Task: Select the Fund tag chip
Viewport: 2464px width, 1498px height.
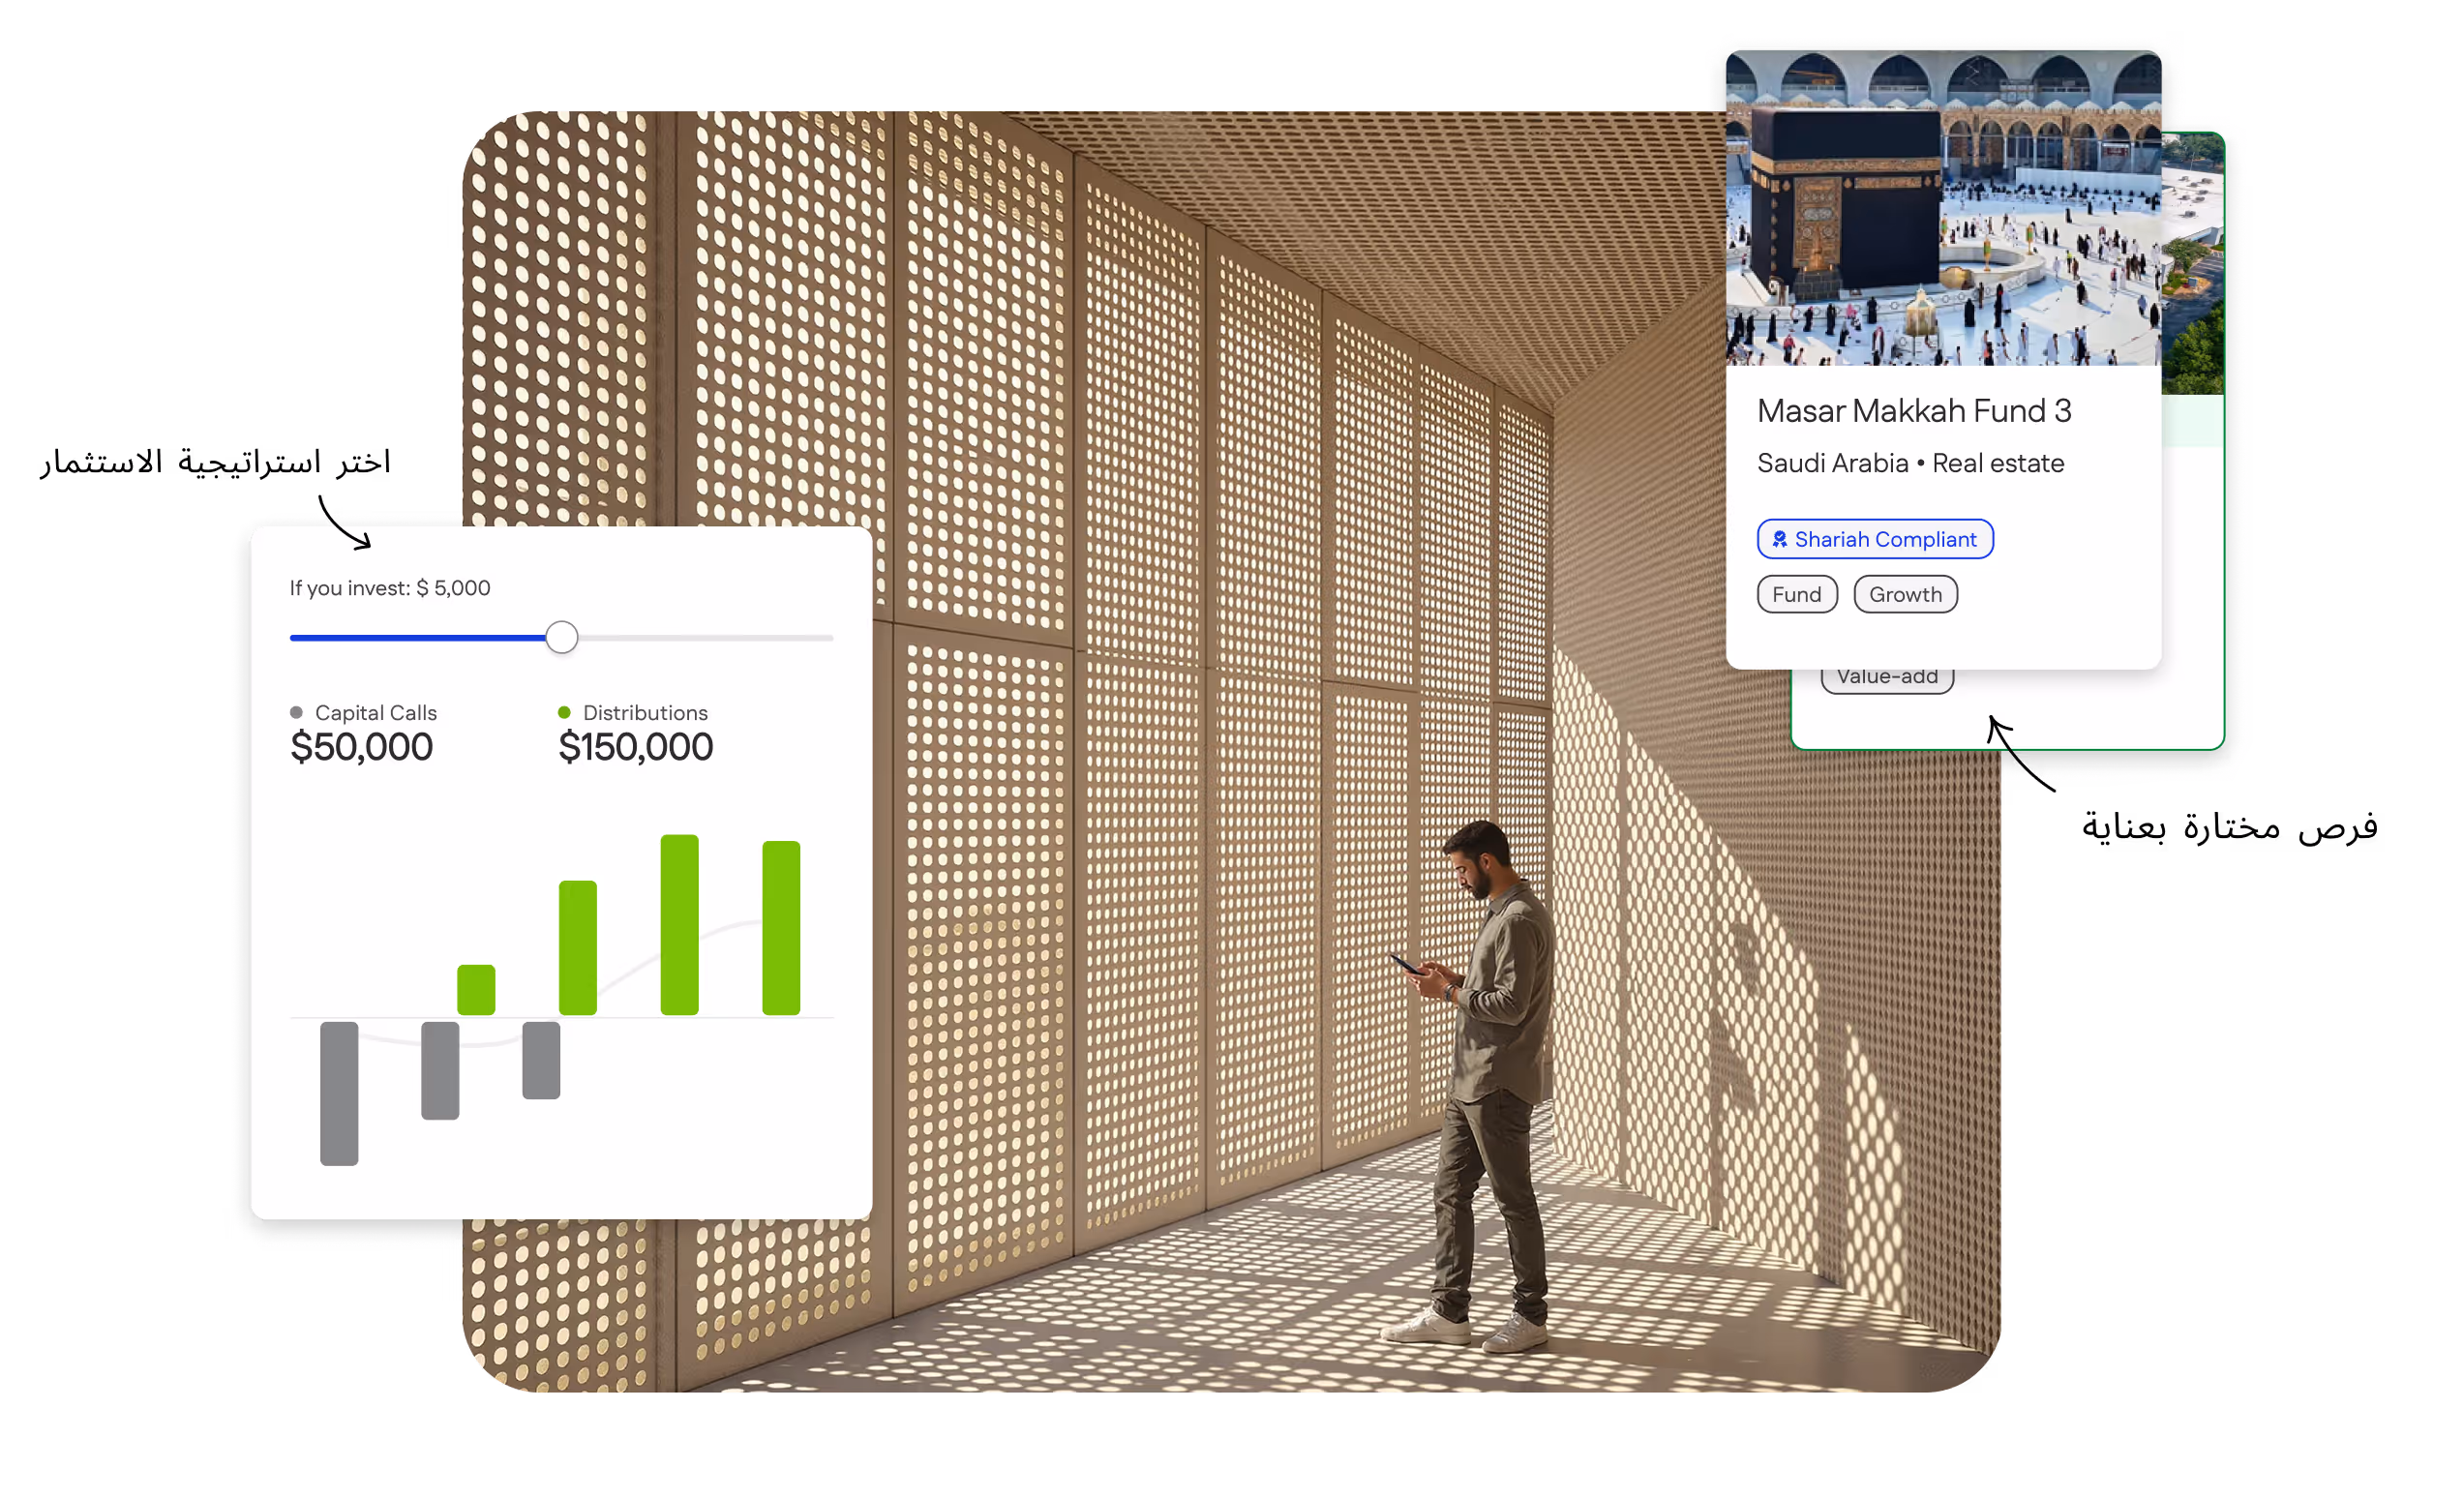Action: 1796,594
